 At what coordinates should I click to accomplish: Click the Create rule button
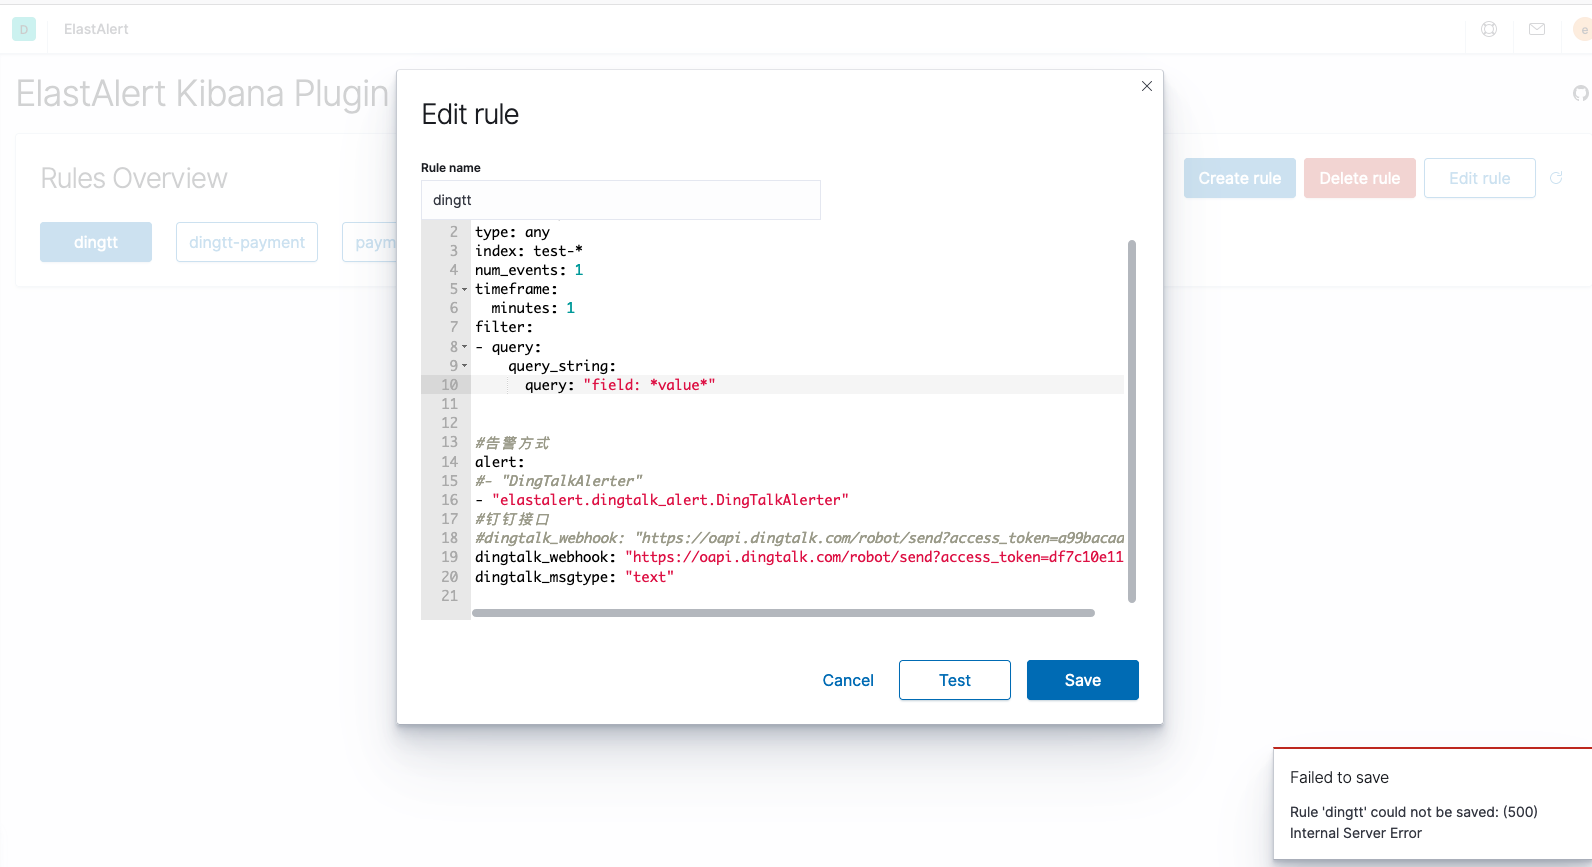pyautogui.click(x=1240, y=178)
